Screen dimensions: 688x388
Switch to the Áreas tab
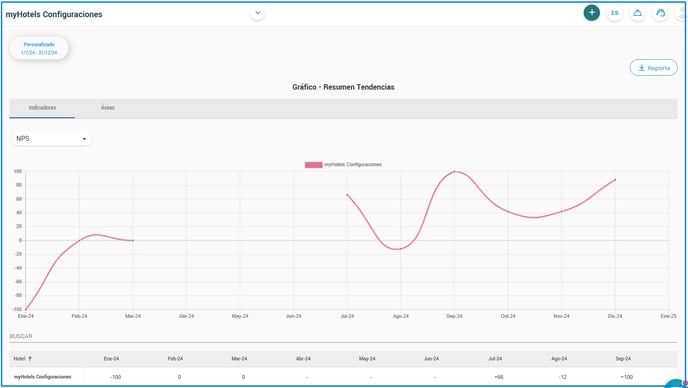pos(108,108)
